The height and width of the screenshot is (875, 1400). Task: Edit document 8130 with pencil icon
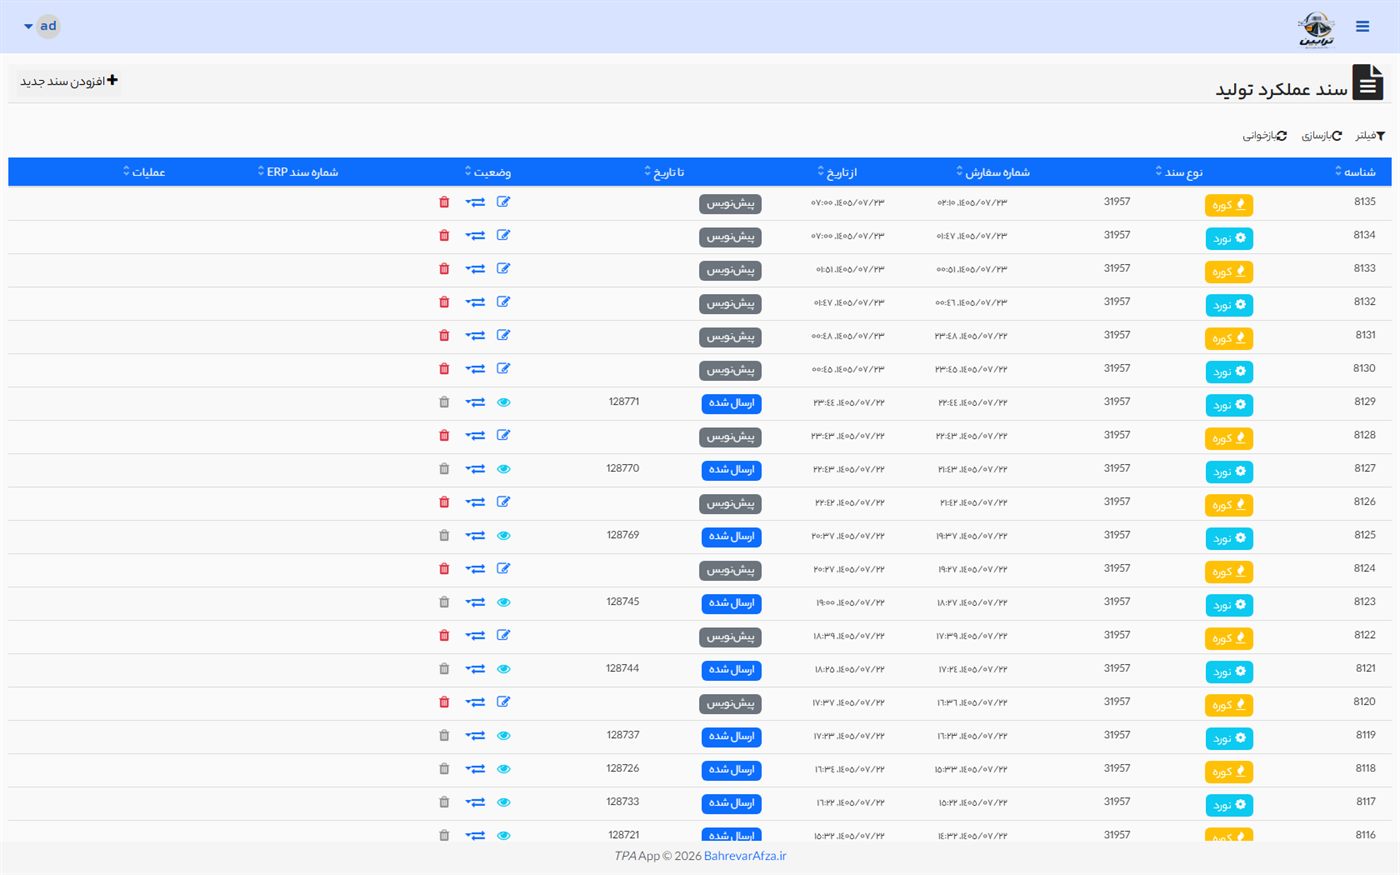click(503, 369)
